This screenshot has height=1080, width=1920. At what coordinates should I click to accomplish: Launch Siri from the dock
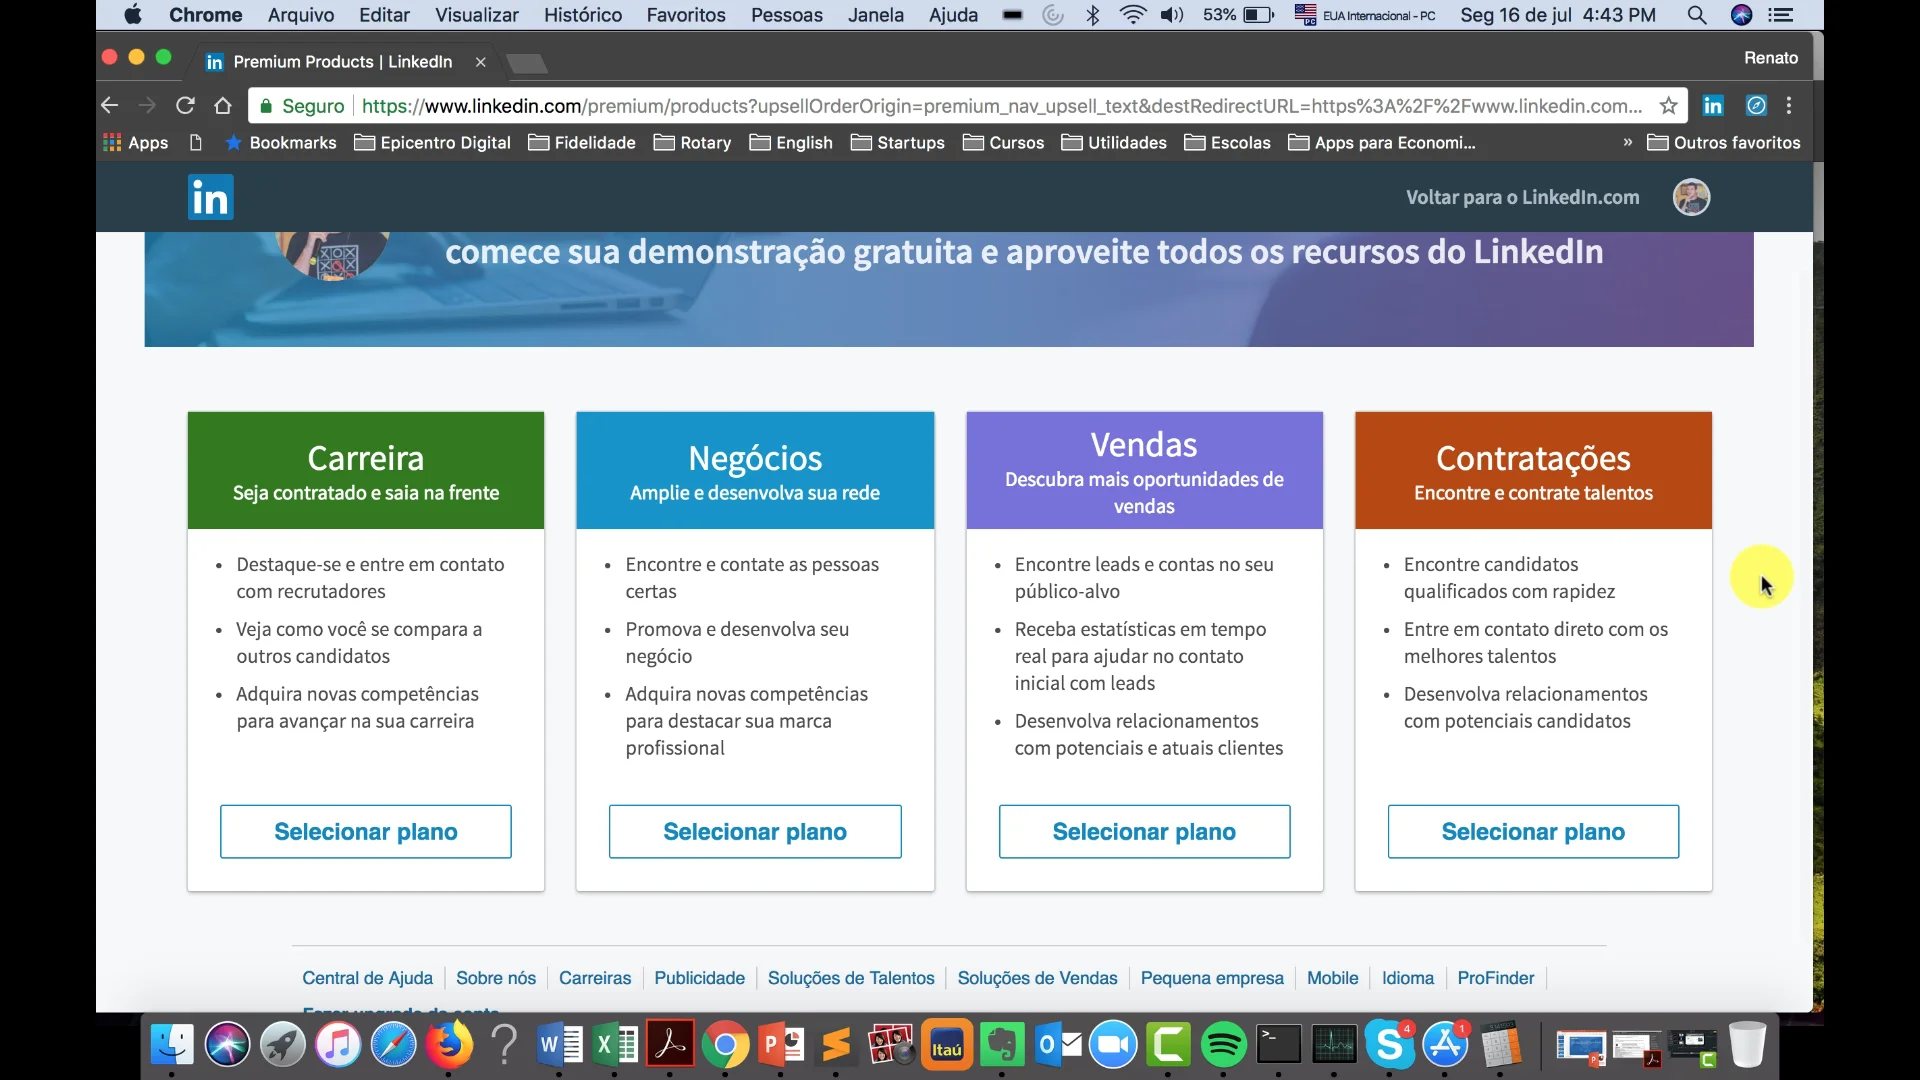tap(227, 1046)
